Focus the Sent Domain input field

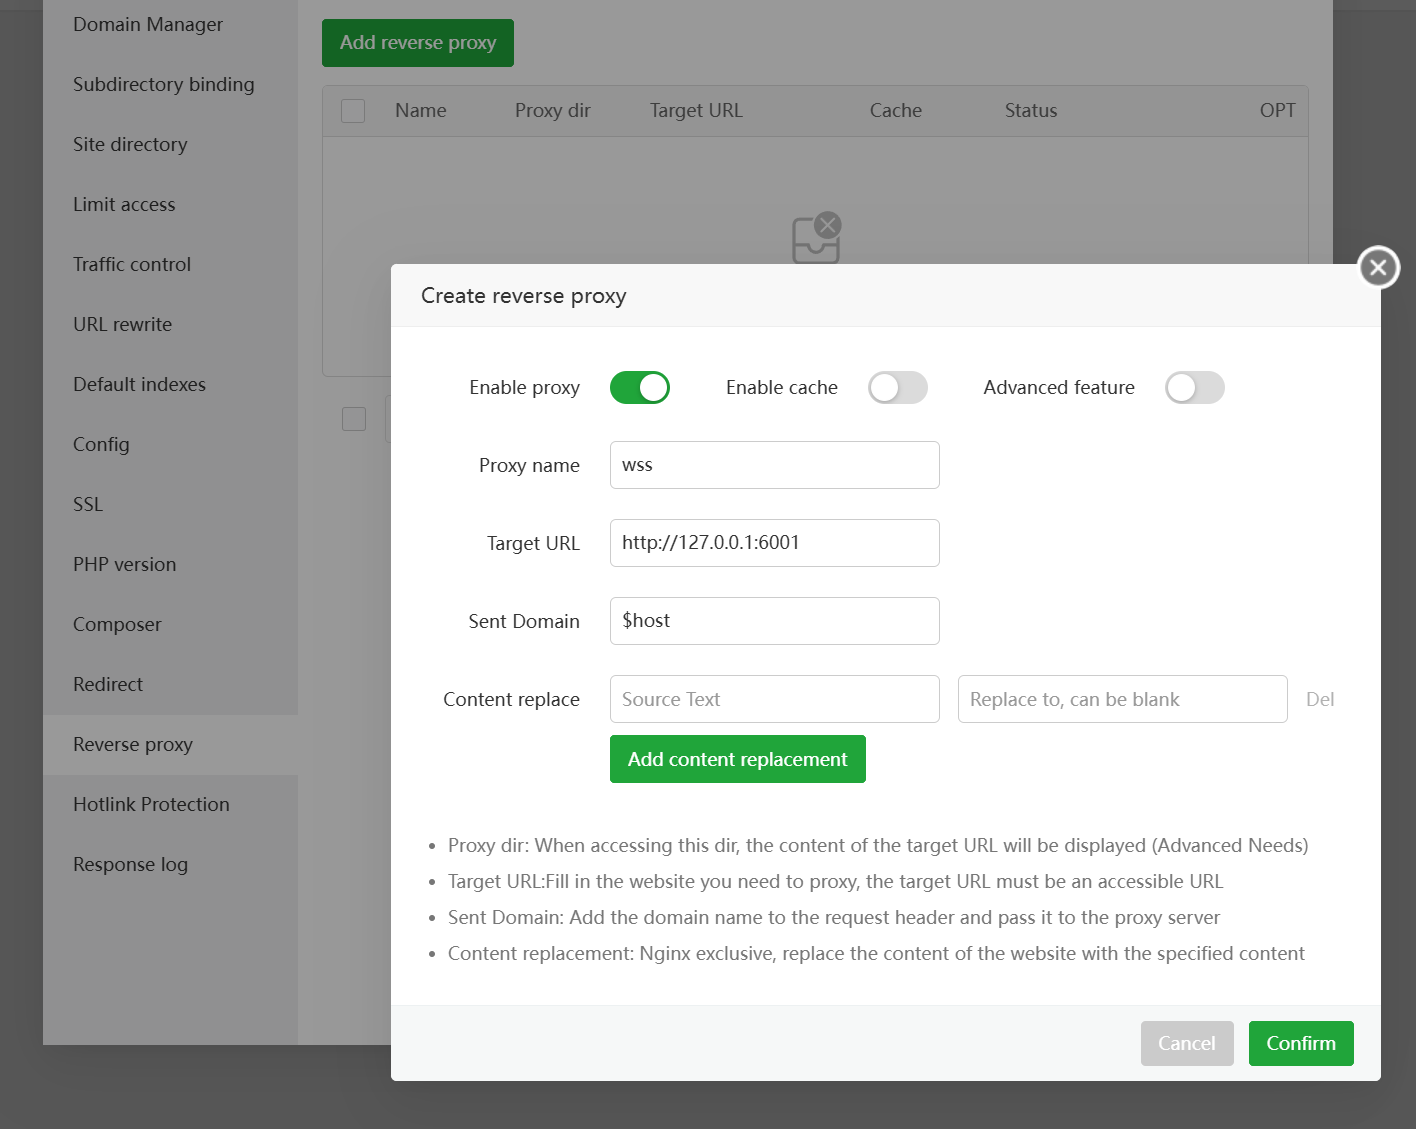[x=775, y=621]
